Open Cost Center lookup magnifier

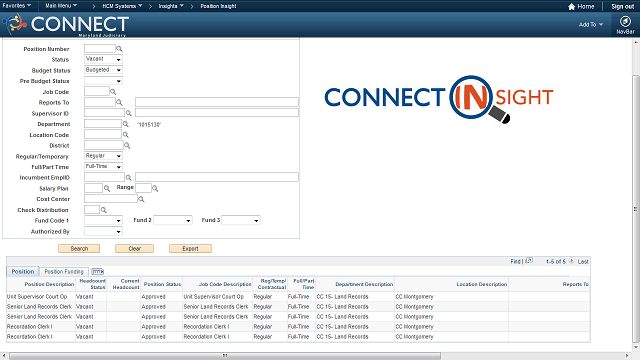point(141,199)
